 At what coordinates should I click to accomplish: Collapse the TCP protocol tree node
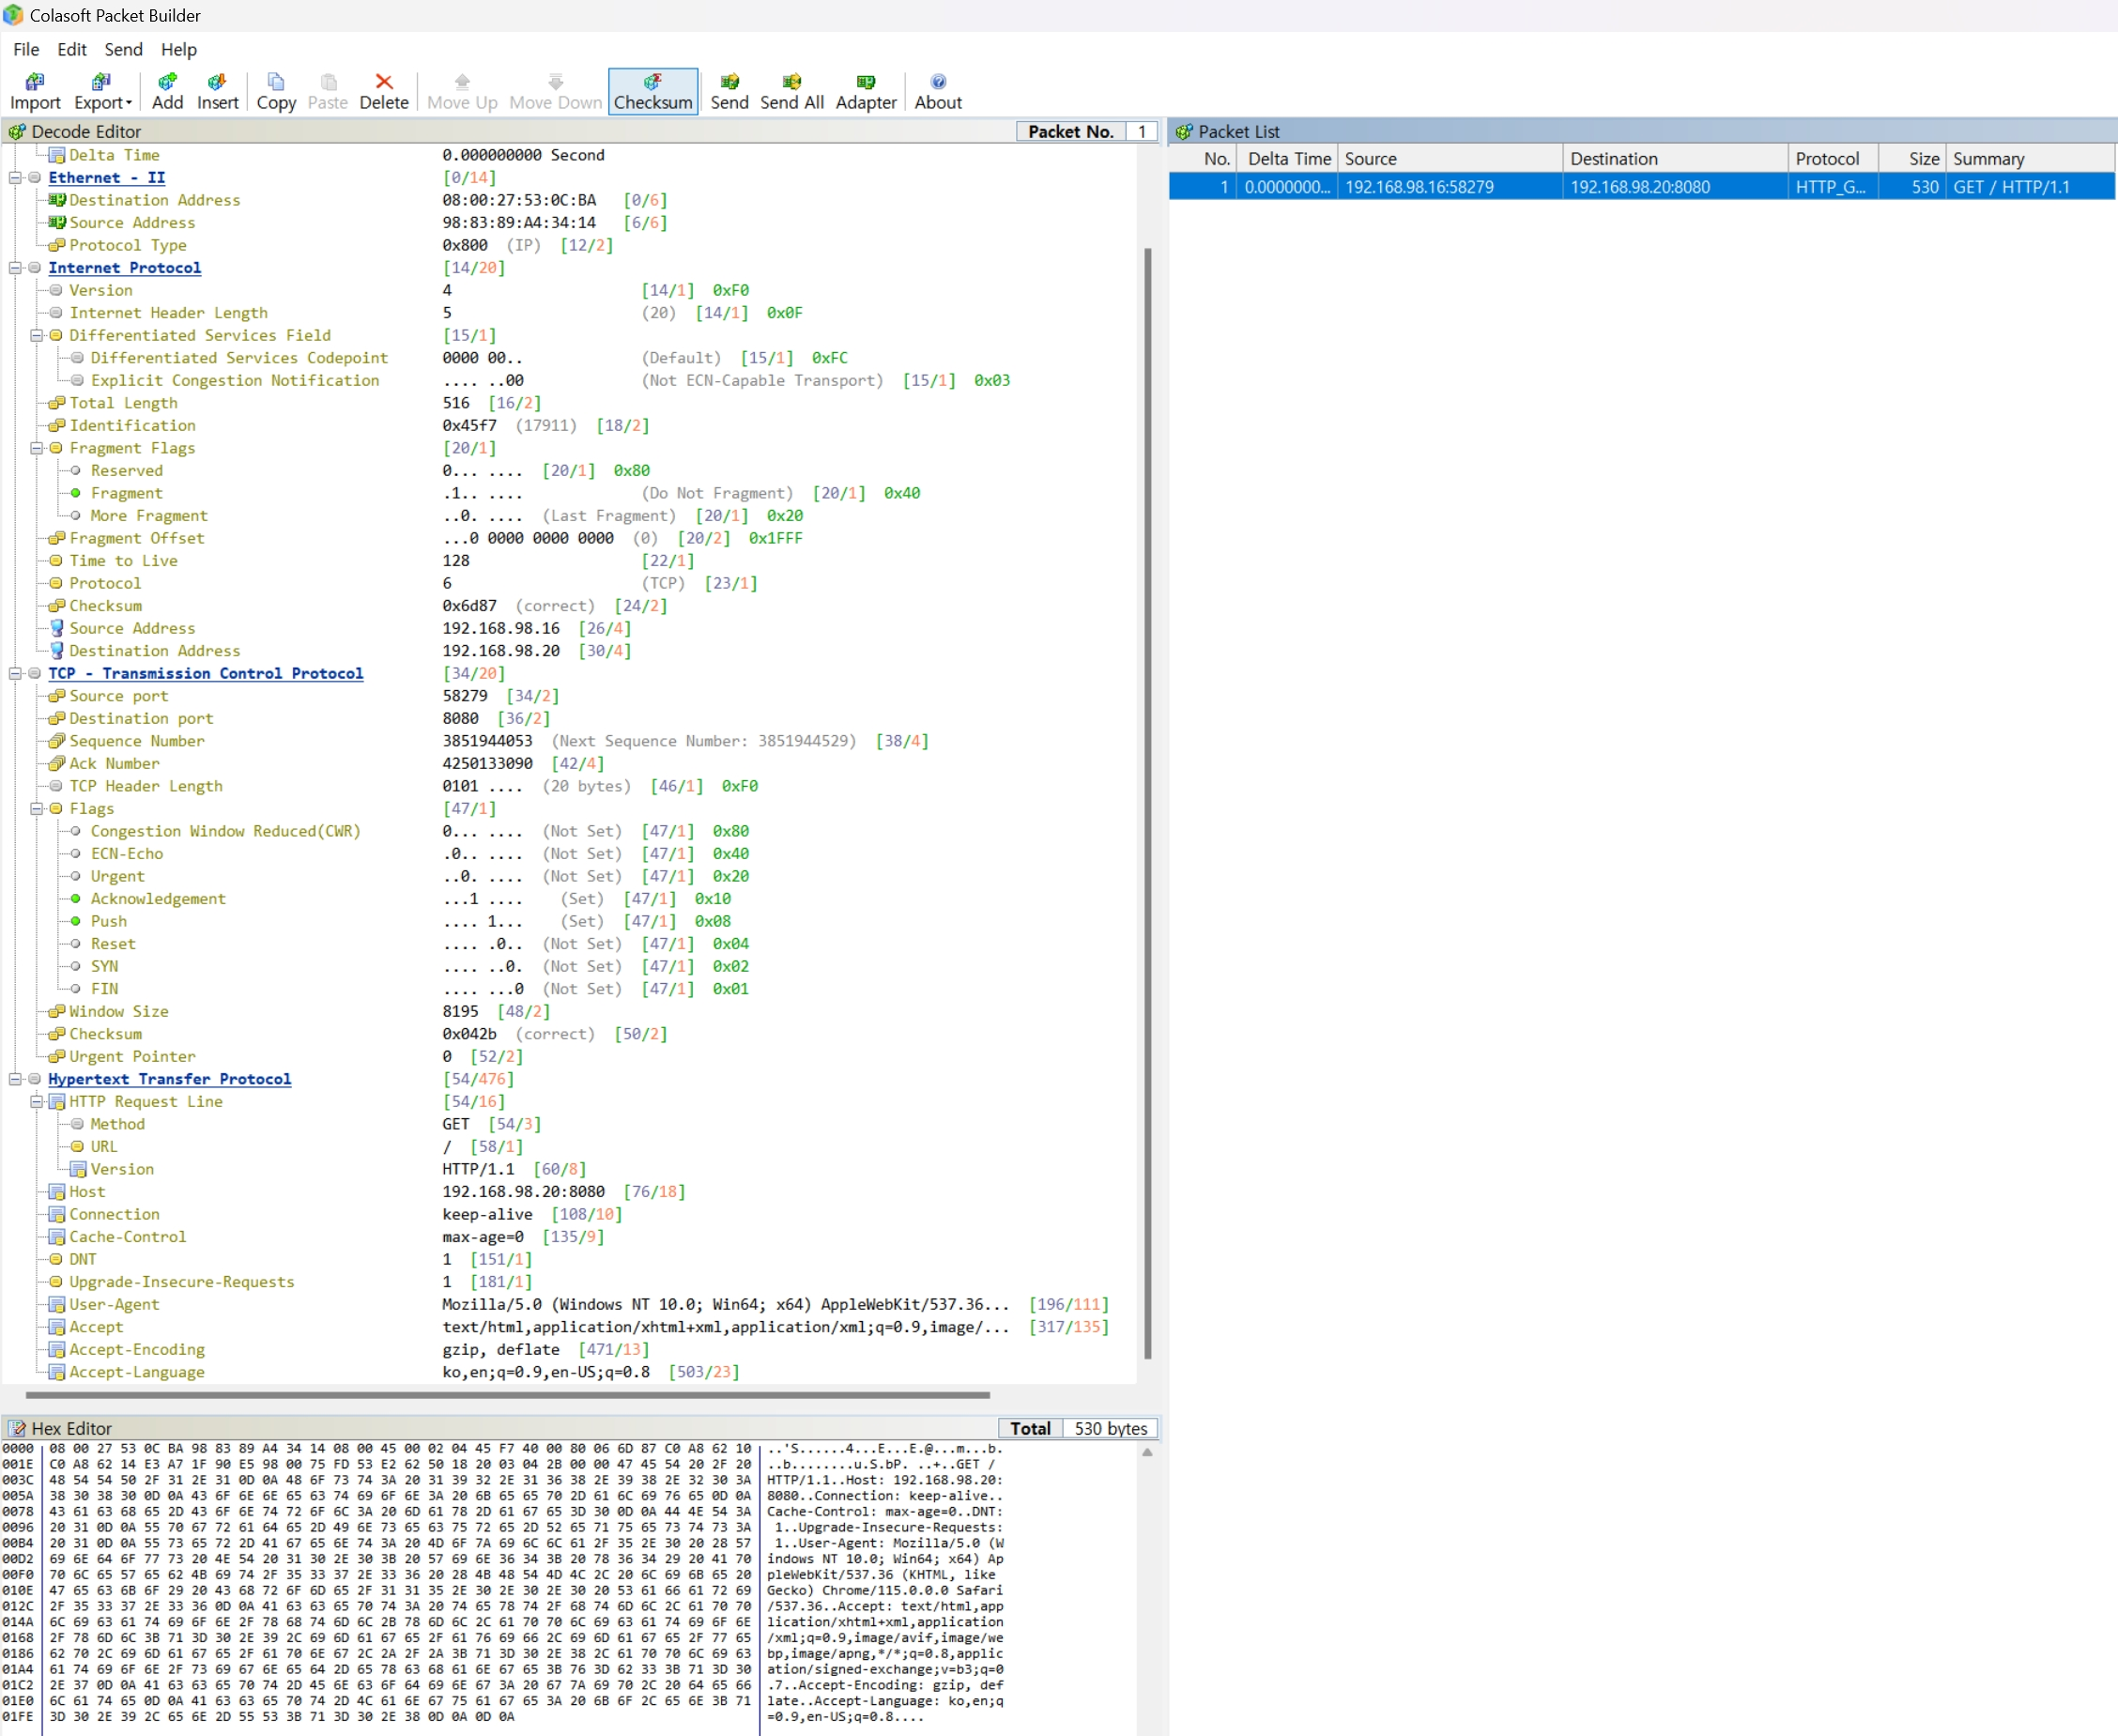click(14, 673)
